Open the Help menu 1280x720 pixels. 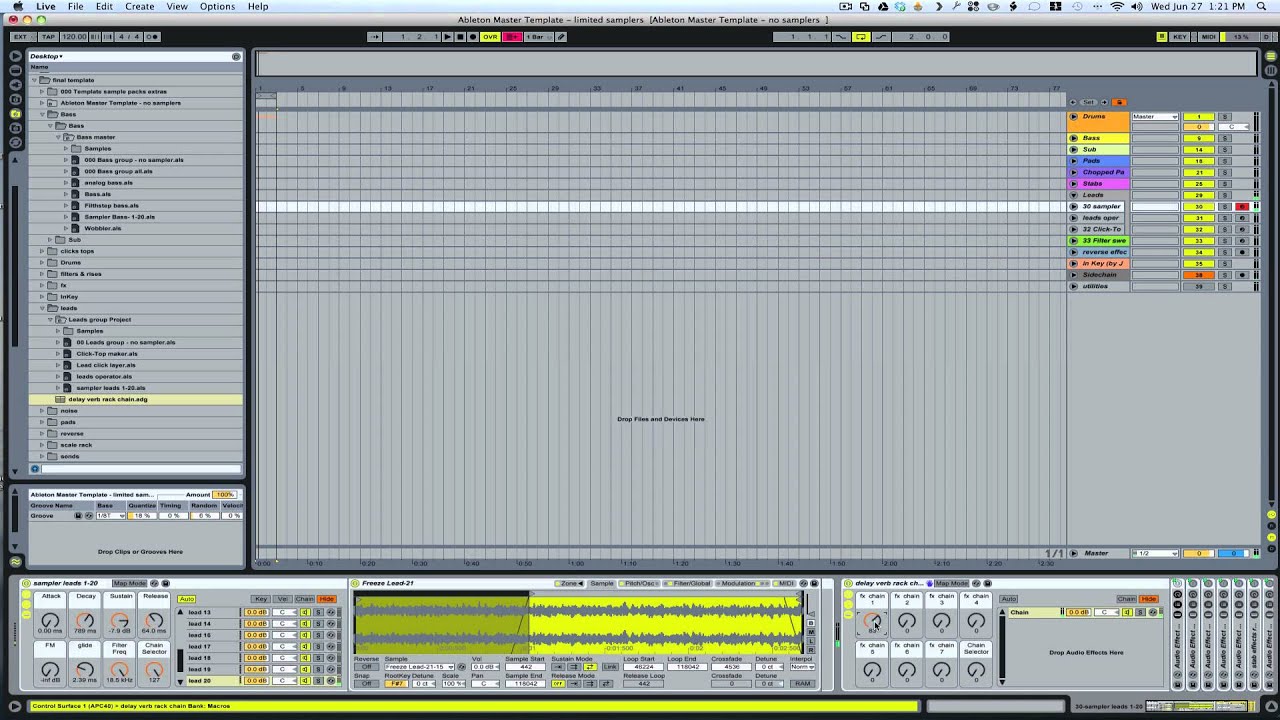pos(258,7)
